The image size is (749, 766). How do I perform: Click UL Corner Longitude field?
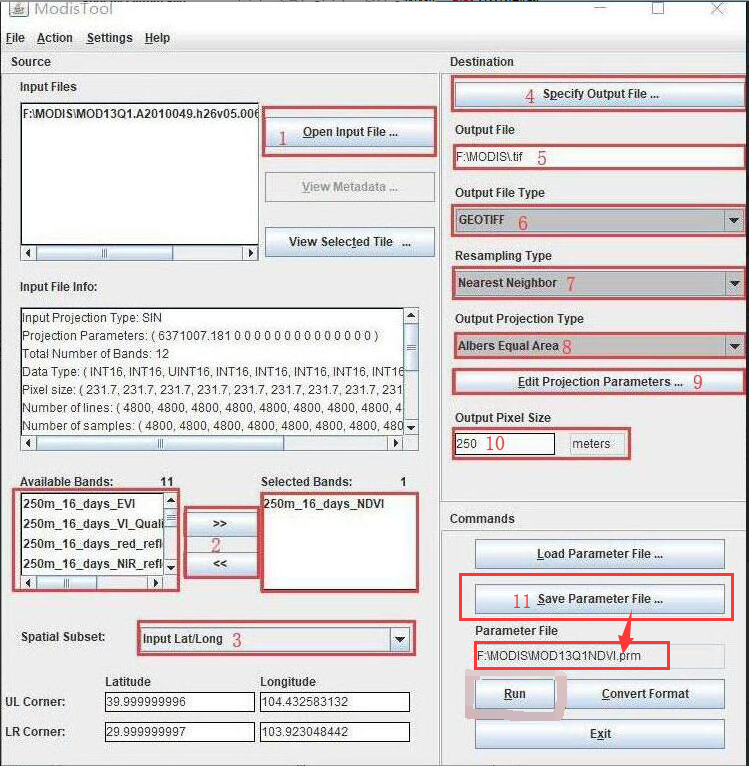[335, 702]
